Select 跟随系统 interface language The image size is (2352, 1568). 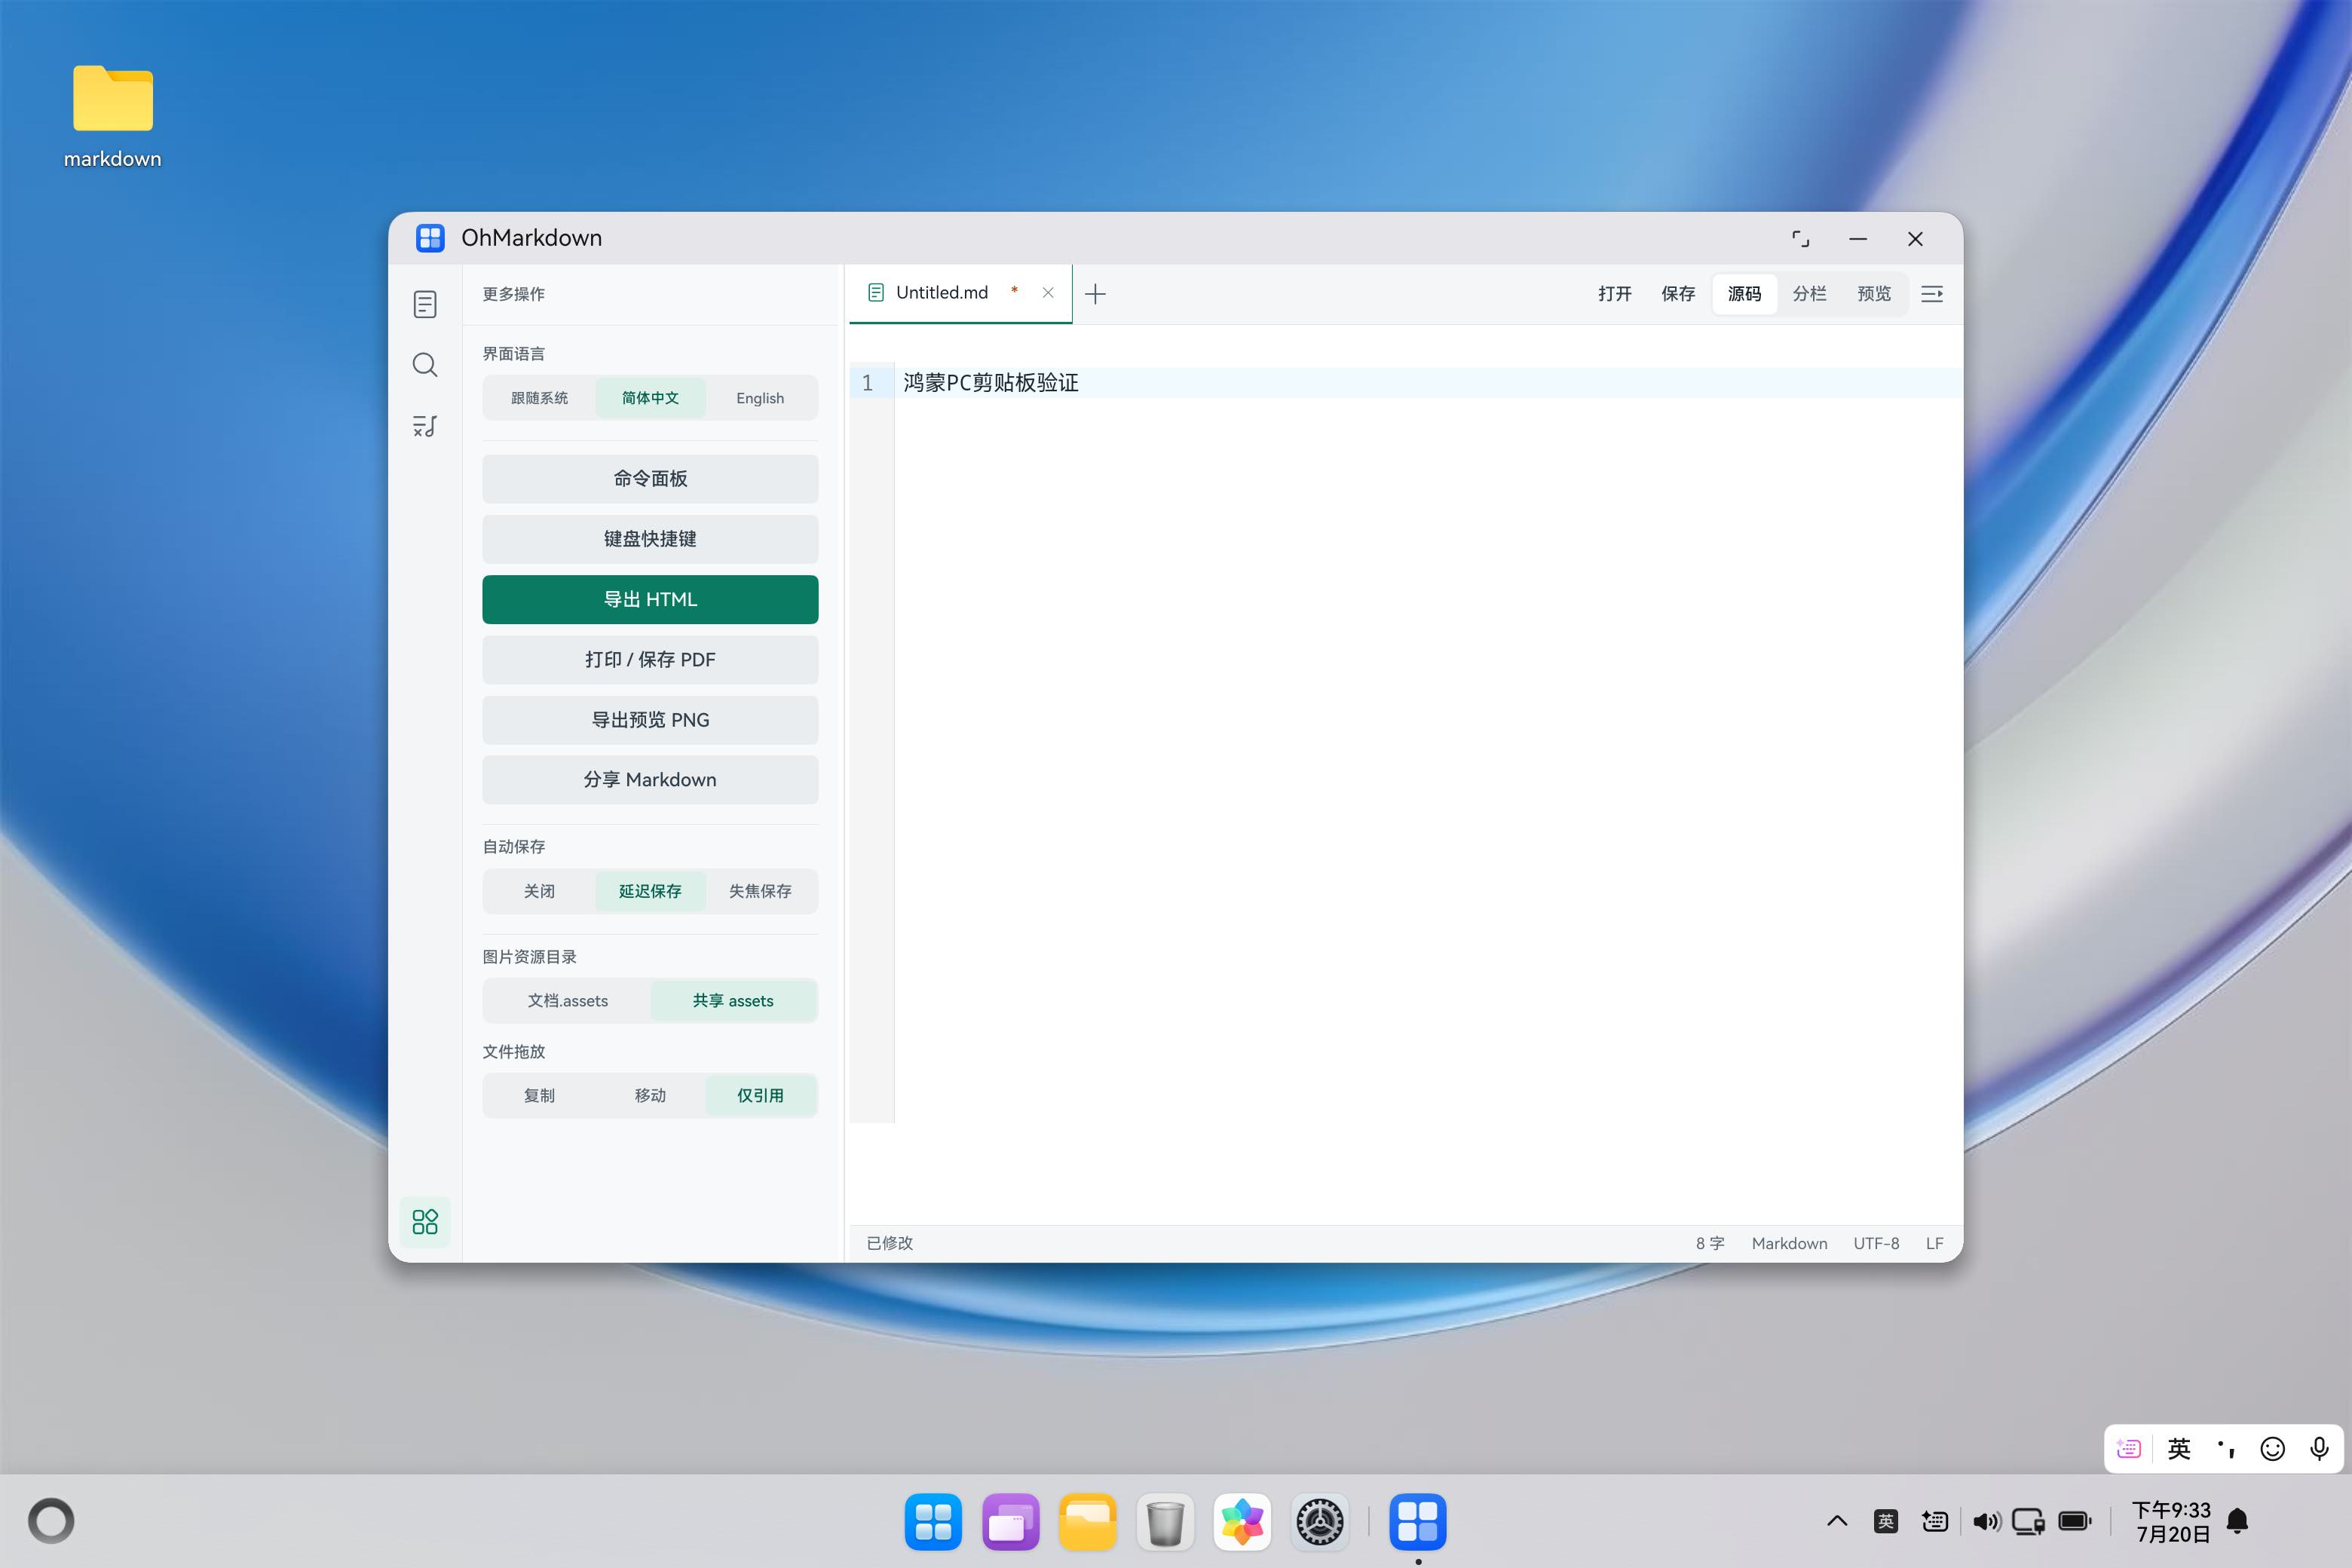[x=539, y=398]
